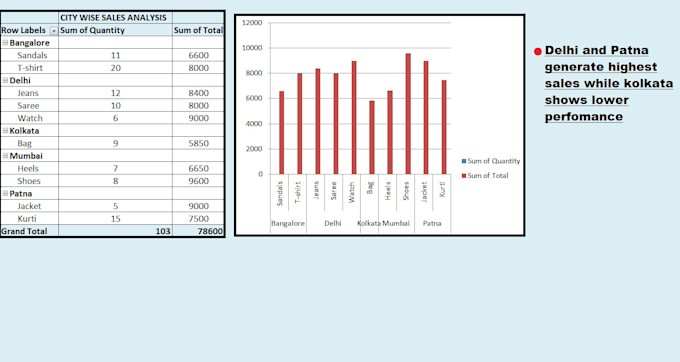Click the Delhi axis category label
The width and height of the screenshot is (680, 362).
333,223
